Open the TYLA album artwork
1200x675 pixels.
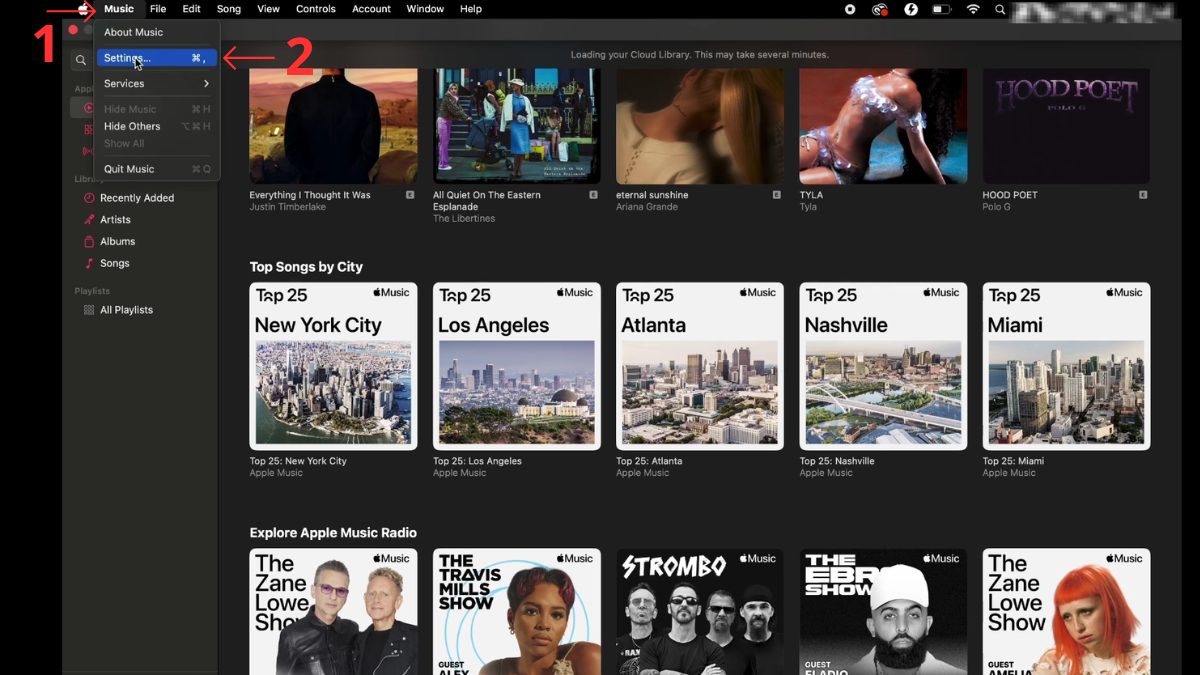coord(883,126)
